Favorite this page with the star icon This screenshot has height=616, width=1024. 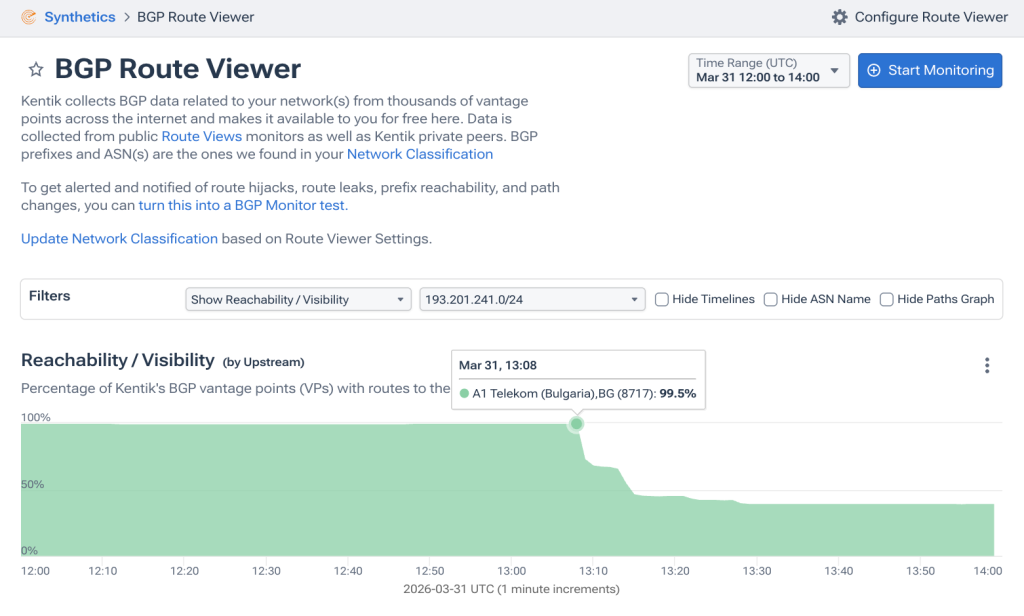(x=36, y=69)
